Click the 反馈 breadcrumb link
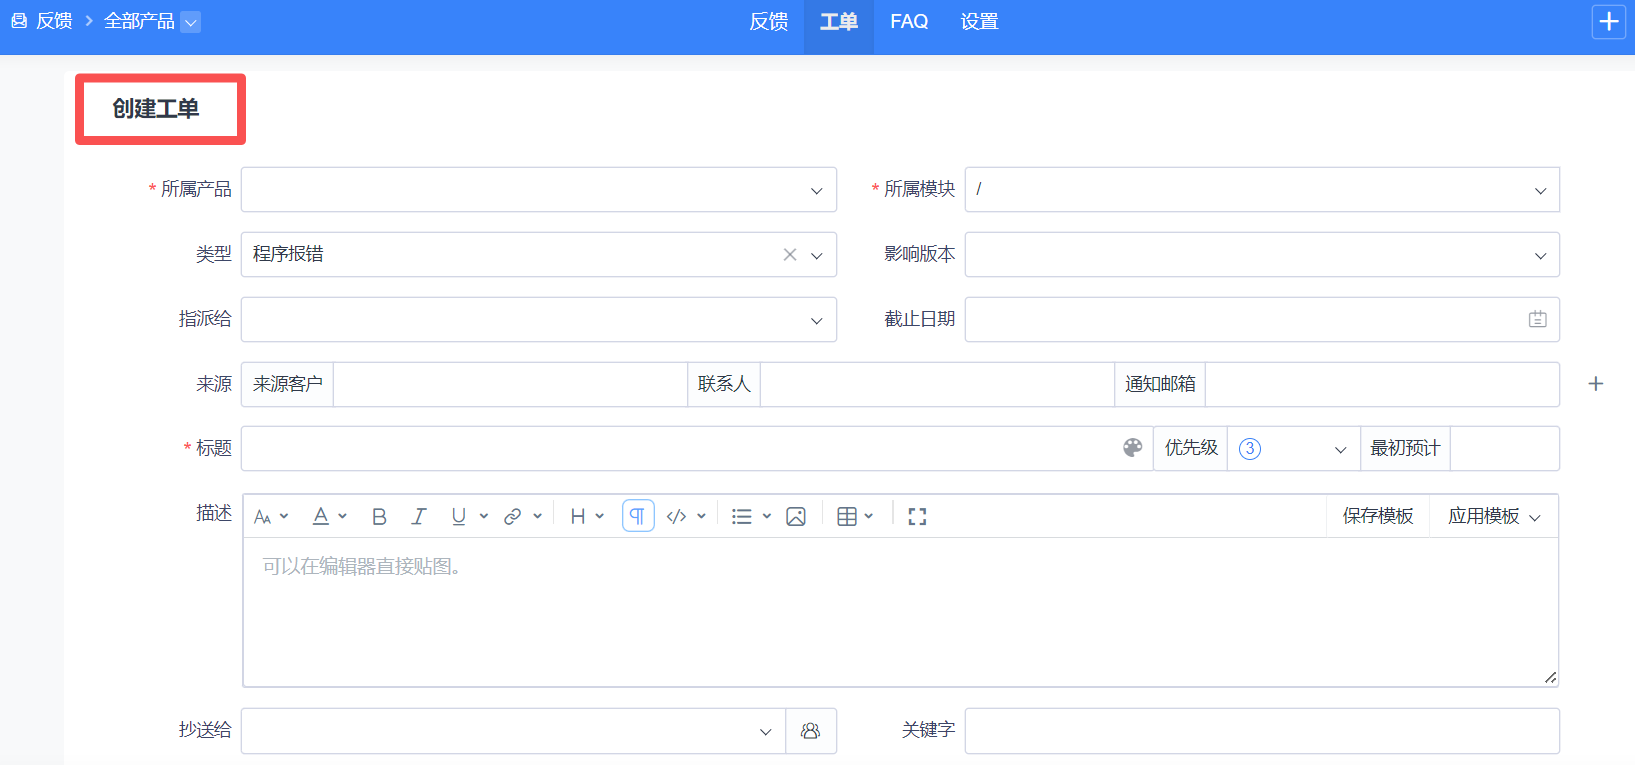The image size is (1635, 765). tap(54, 21)
